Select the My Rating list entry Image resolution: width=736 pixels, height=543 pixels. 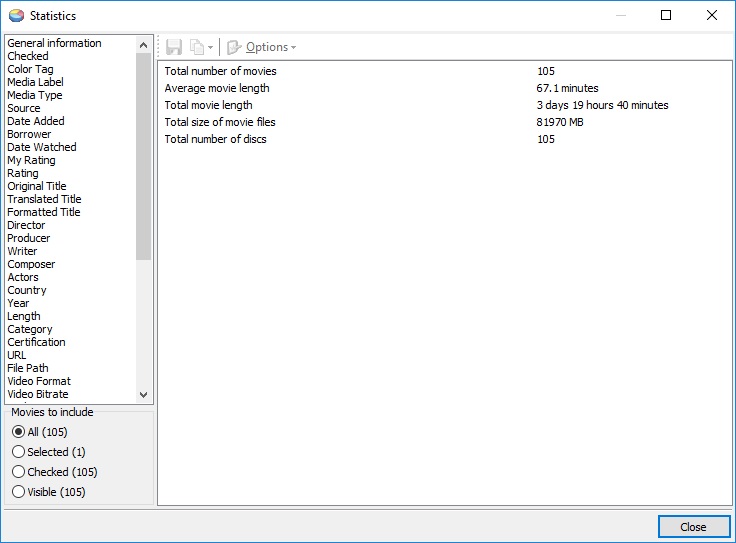pyautogui.click(x=31, y=160)
